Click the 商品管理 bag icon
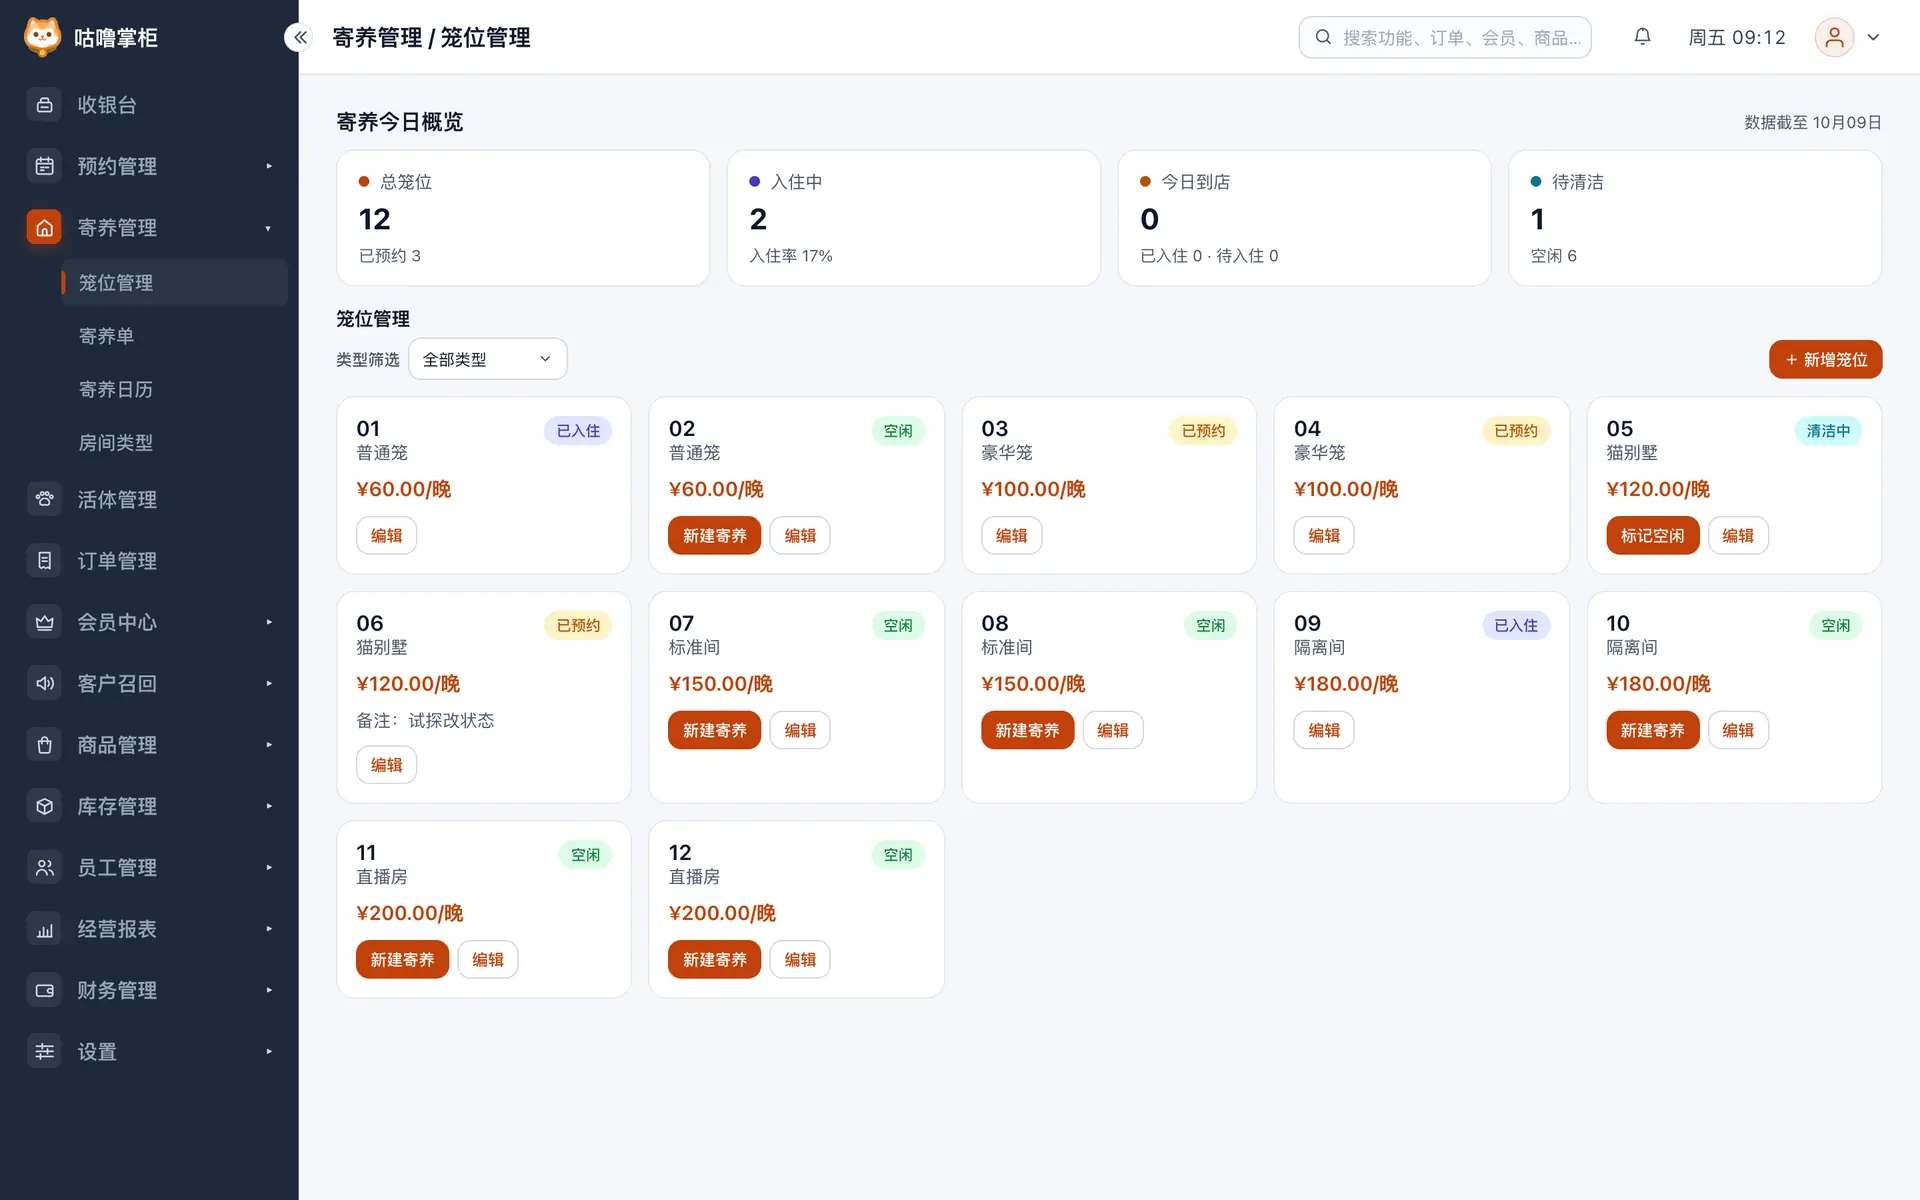The image size is (1920, 1200). point(44,745)
